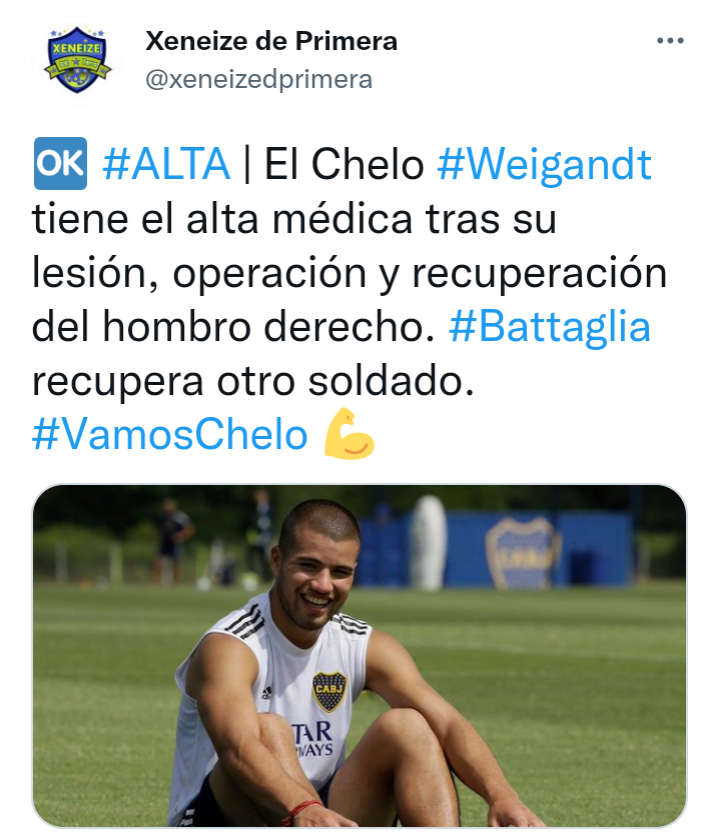This screenshot has width=719, height=840.
Task: Click the red bracelet on the player's wrist
Action: click(300, 812)
